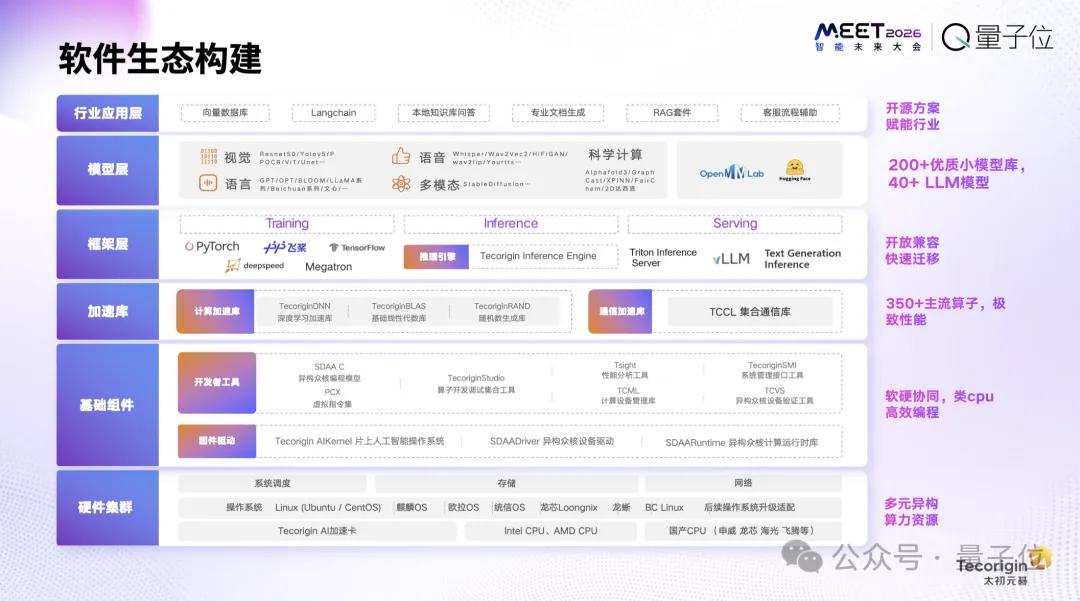Open the Serving section header
Image resolution: width=1080 pixels, height=601 pixels.
pos(735,223)
